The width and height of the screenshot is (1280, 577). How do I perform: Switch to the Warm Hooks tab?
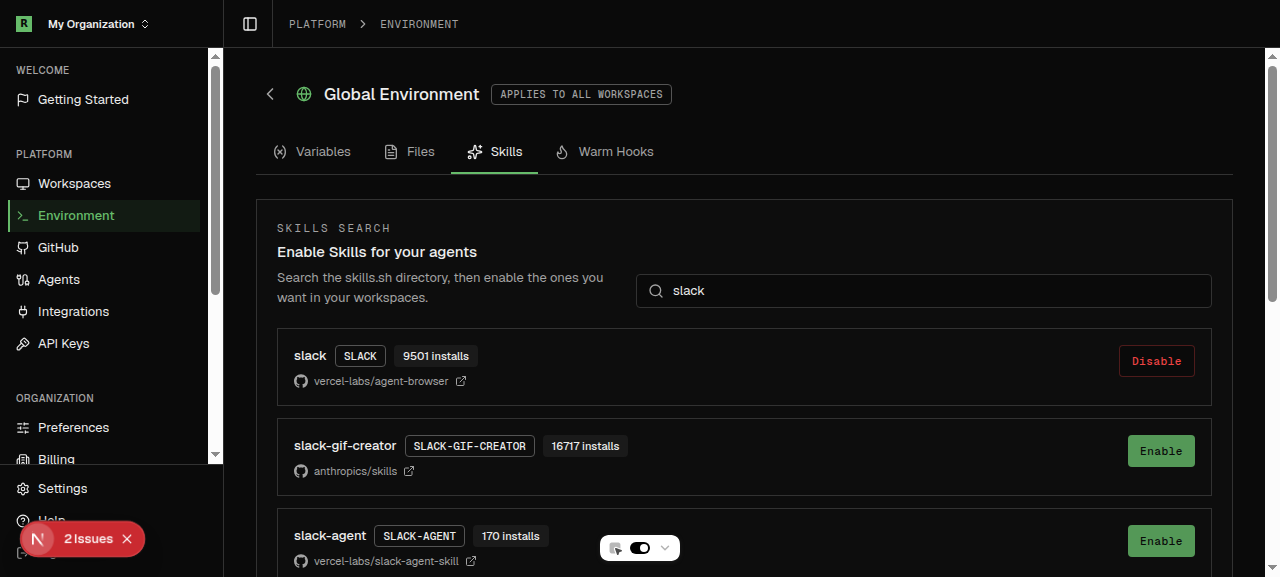(604, 152)
